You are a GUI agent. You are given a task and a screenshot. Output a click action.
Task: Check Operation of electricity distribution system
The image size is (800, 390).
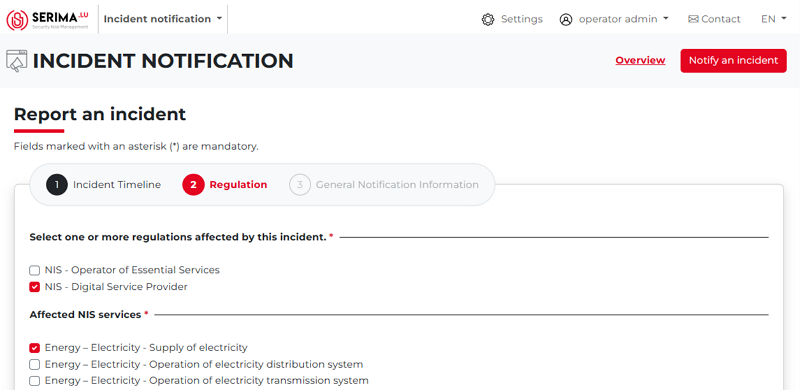point(34,365)
